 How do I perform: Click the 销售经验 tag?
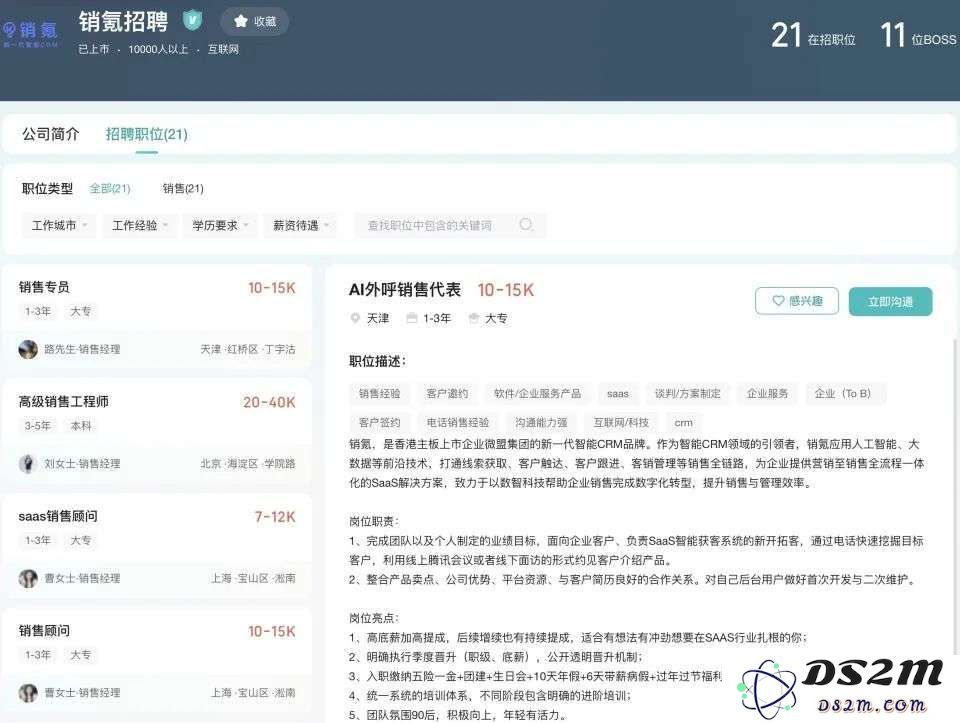click(380, 394)
